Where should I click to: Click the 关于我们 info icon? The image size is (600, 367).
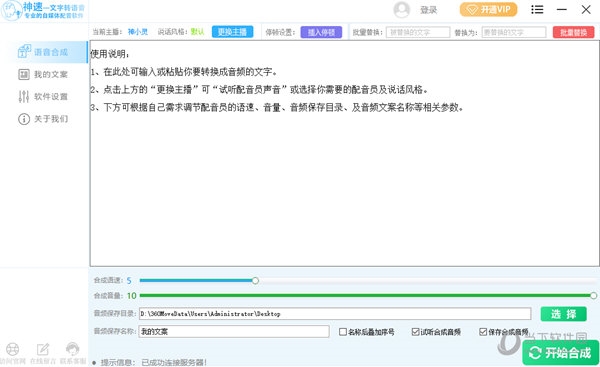point(24,119)
